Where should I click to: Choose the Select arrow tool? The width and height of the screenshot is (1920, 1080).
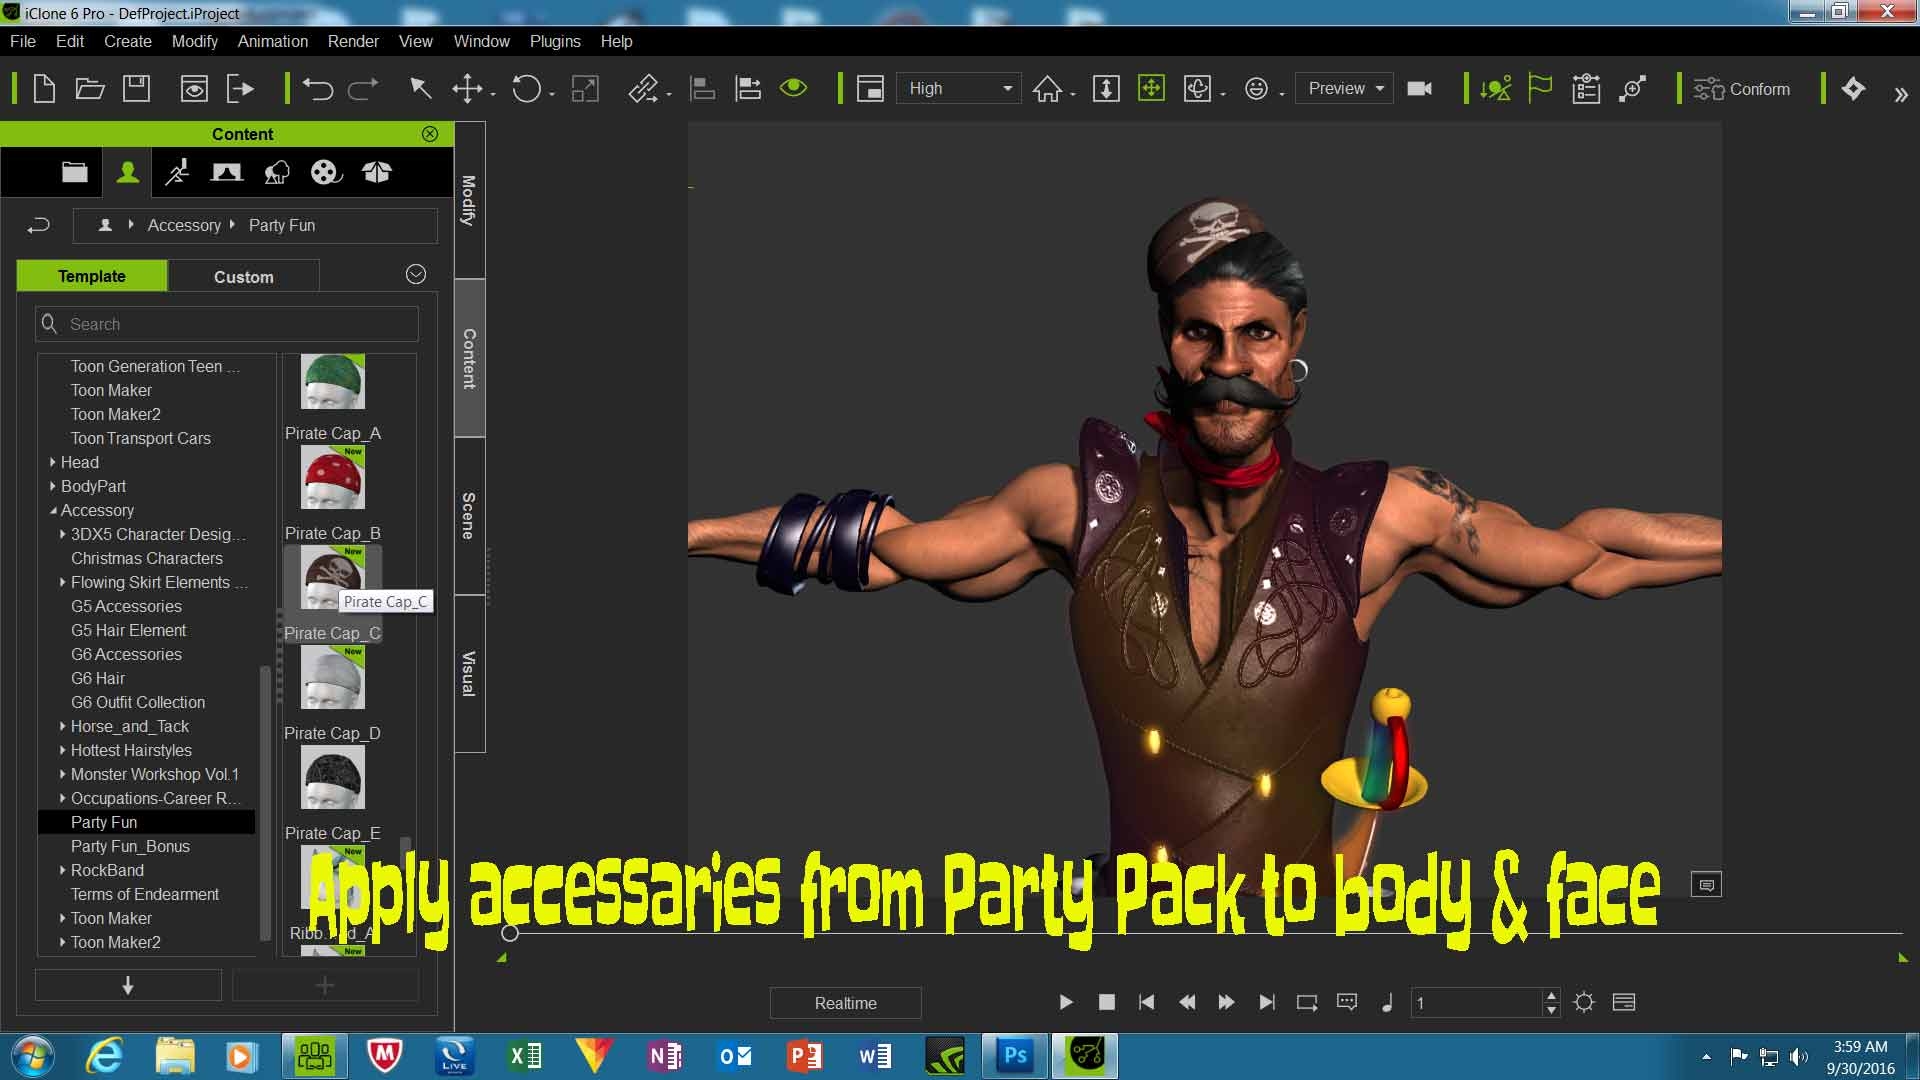pyautogui.click(x=420, y=88)
